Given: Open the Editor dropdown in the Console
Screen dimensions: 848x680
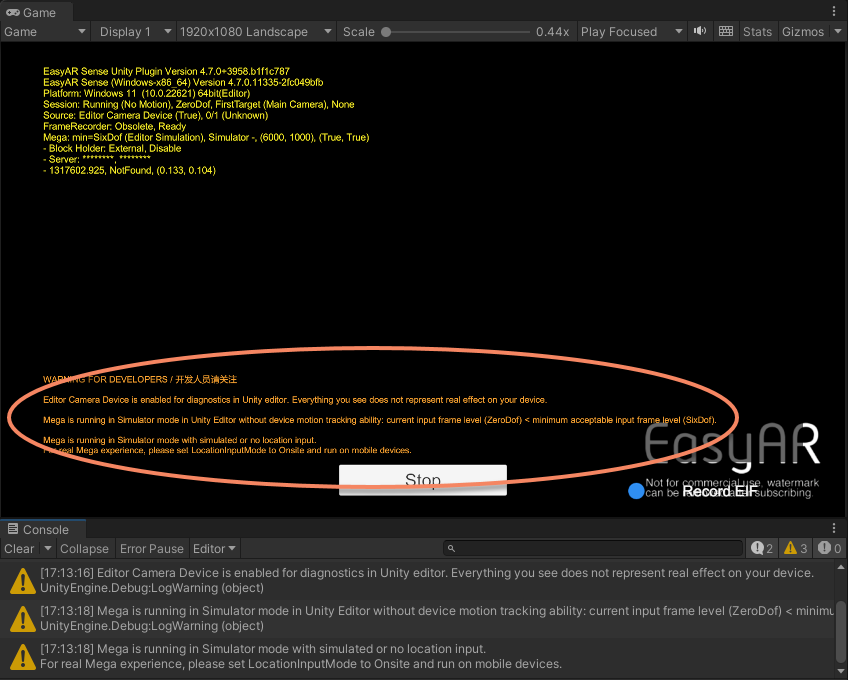Looking at the screenshot, I should [x=214, y=549].
